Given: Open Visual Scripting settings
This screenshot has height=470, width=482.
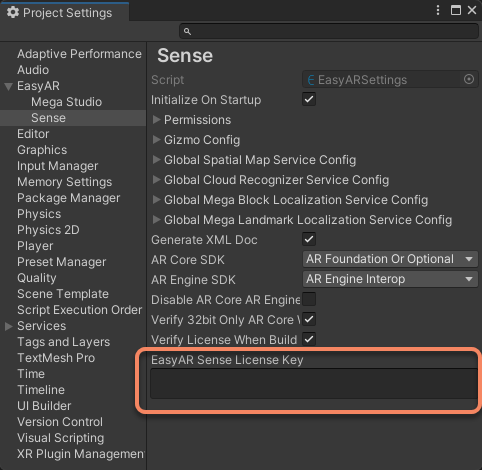Looking at the screenshot, I should pyautogui.click(x=61, y=438).
